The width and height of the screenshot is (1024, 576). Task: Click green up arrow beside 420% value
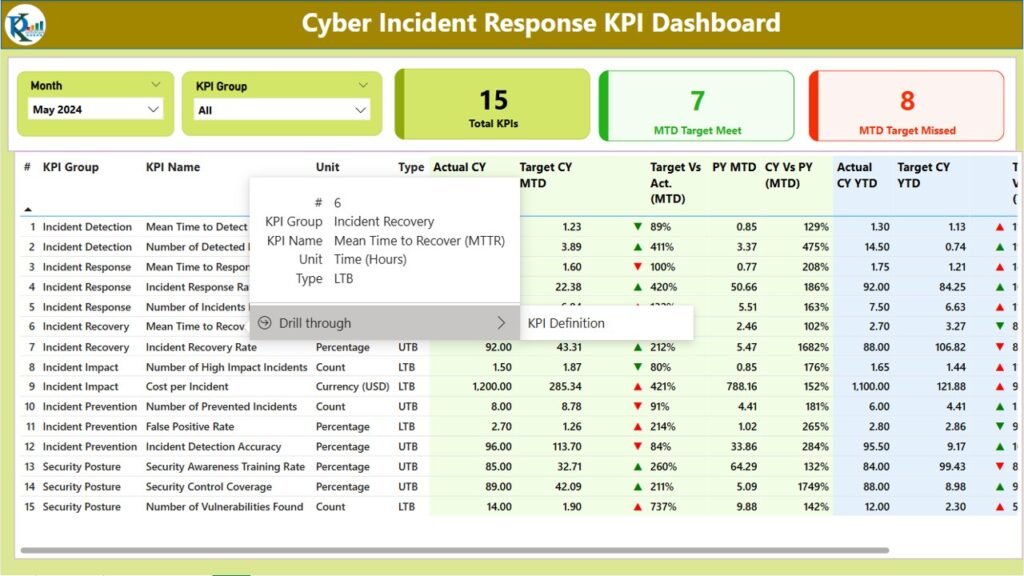coord(638,287)
